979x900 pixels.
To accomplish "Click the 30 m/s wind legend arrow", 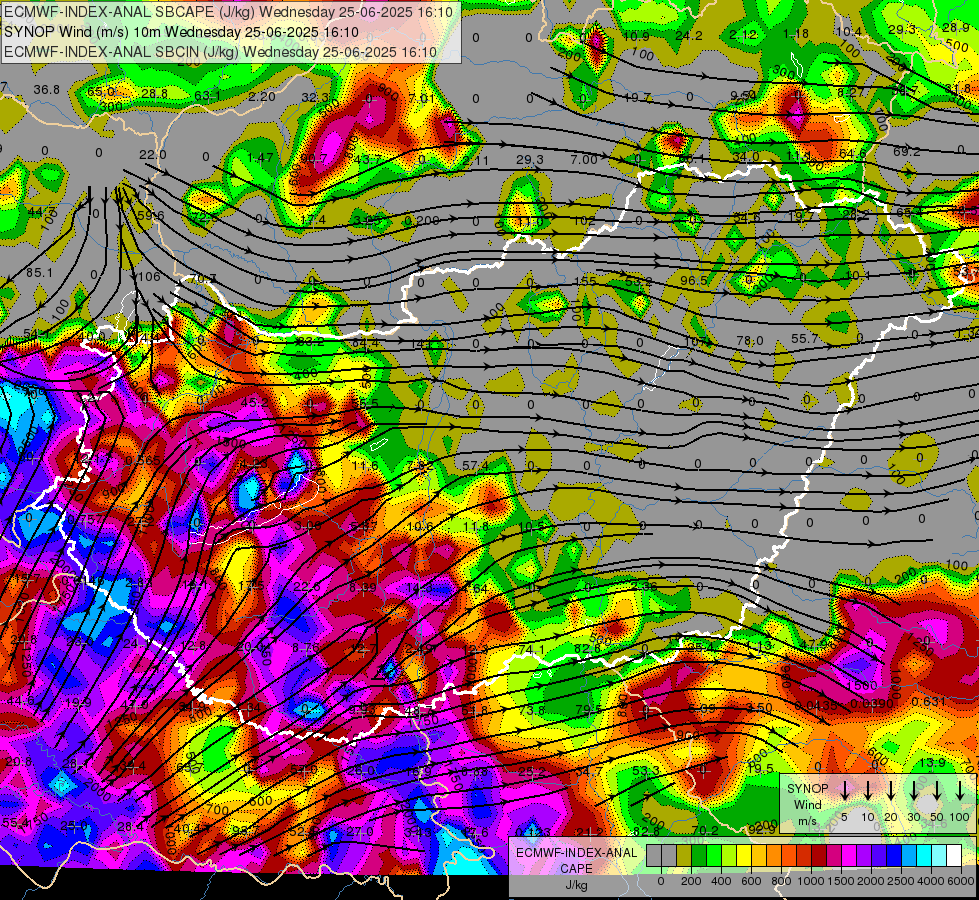I will point(914,791).
